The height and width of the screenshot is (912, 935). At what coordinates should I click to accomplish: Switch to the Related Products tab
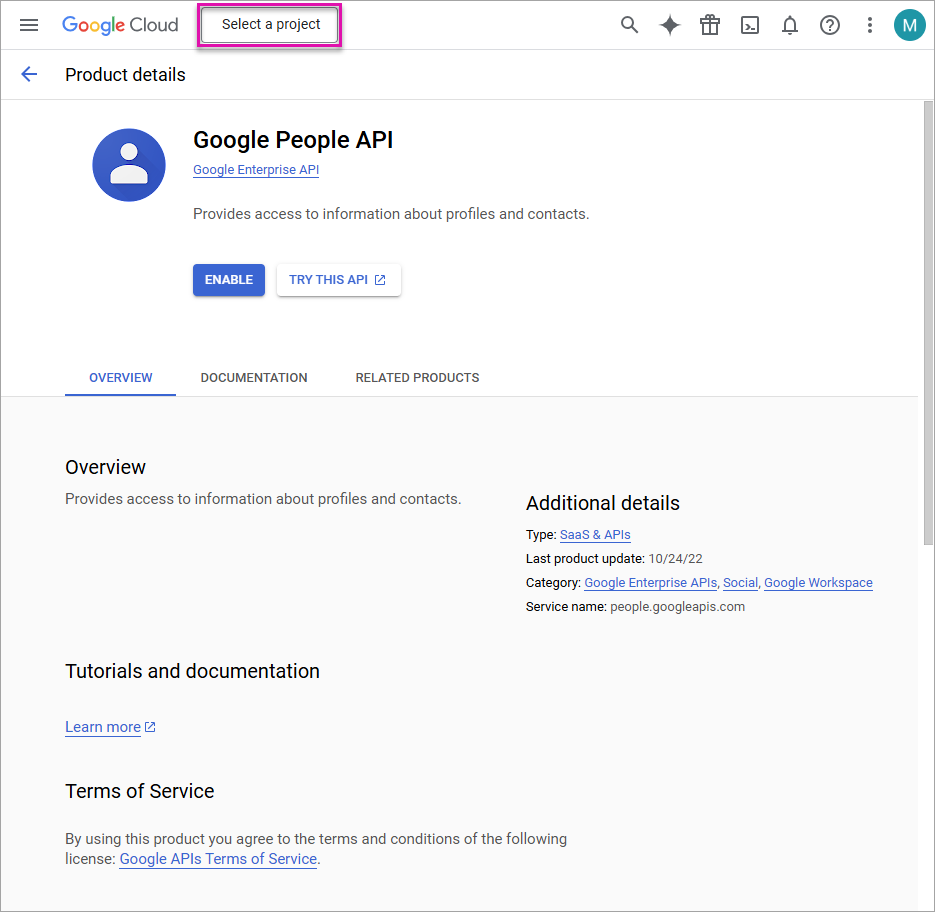[x=417, y=378]
